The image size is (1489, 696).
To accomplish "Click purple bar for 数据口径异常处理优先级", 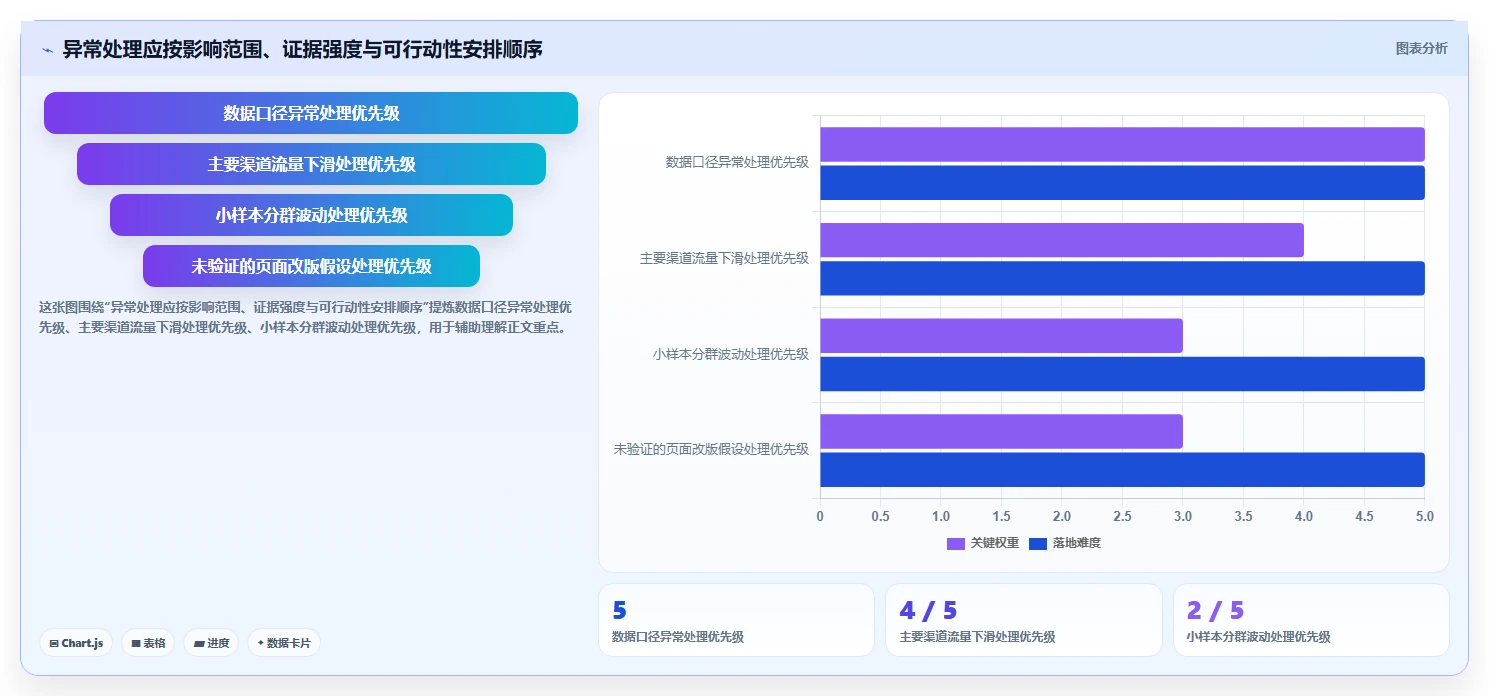I will pyautogui.click(x=1122, y=144).
